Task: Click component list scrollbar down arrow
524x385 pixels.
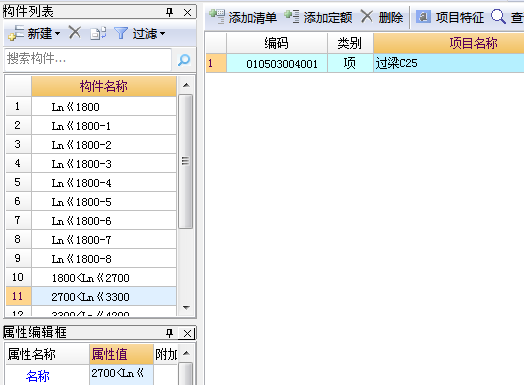Action: [186, 307]
